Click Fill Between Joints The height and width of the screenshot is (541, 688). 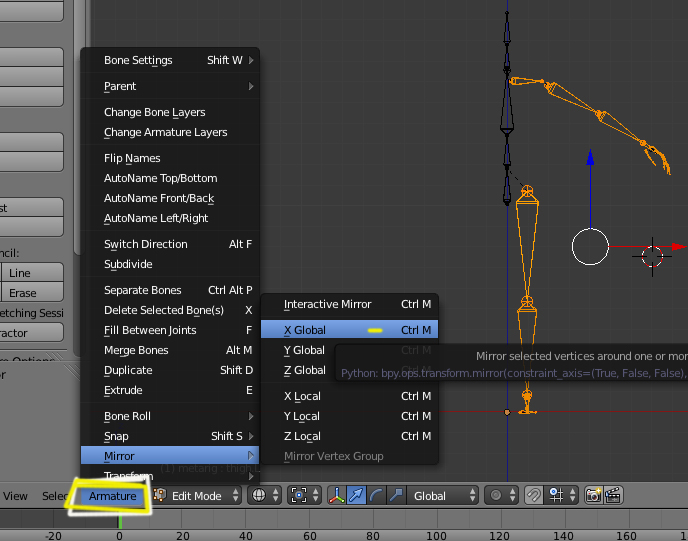tap(170, 330)
